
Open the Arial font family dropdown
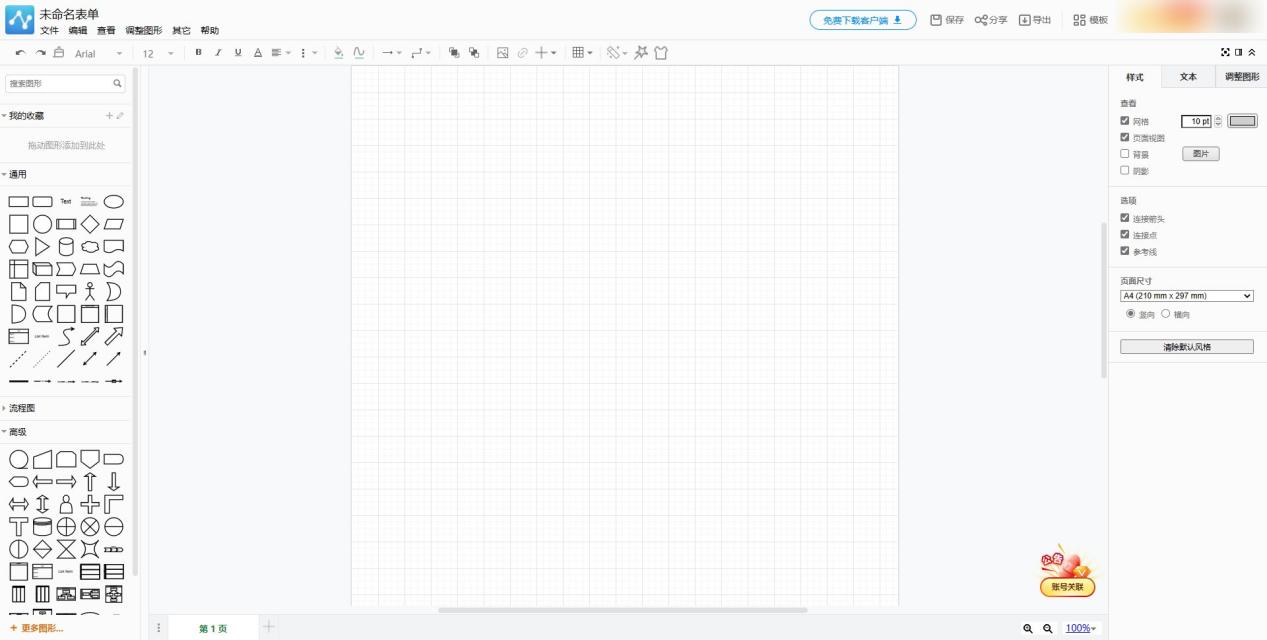pos(99,54)
